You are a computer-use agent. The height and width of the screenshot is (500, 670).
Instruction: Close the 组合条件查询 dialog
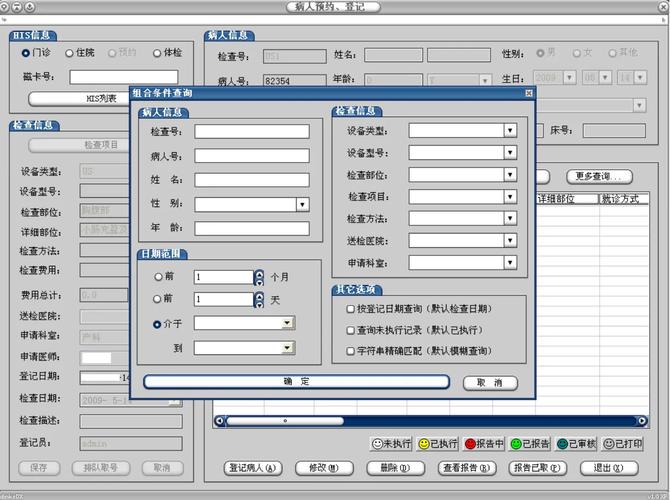click(x=529, y=93)
